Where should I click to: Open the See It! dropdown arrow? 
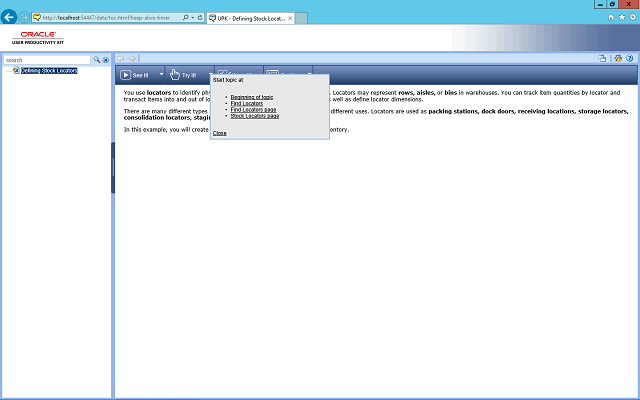click(161, 74)
